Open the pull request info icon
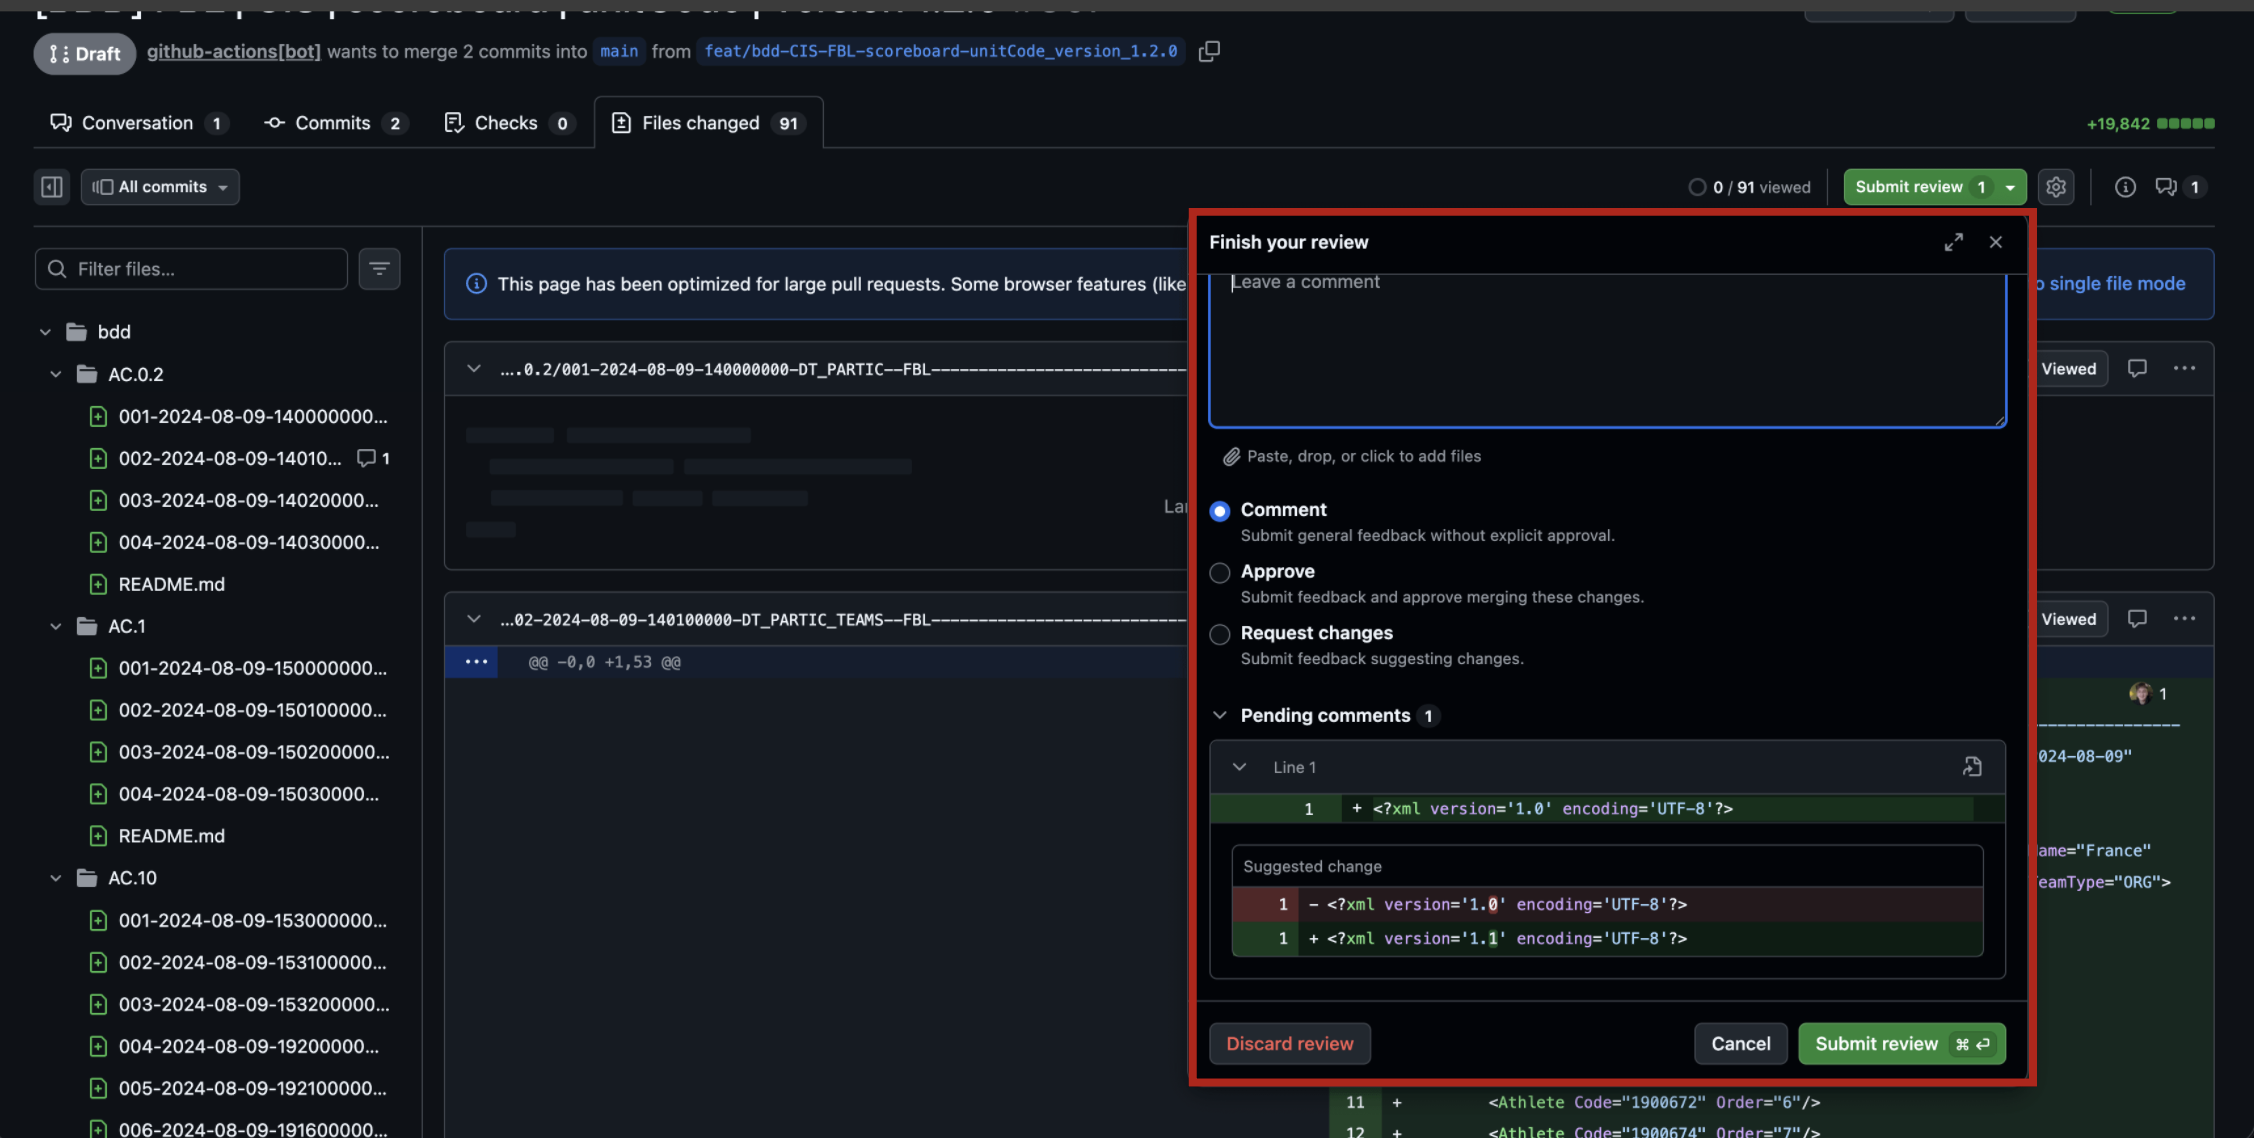This screenshot has width=2254, height=1138. click(x=2125, y=187)
